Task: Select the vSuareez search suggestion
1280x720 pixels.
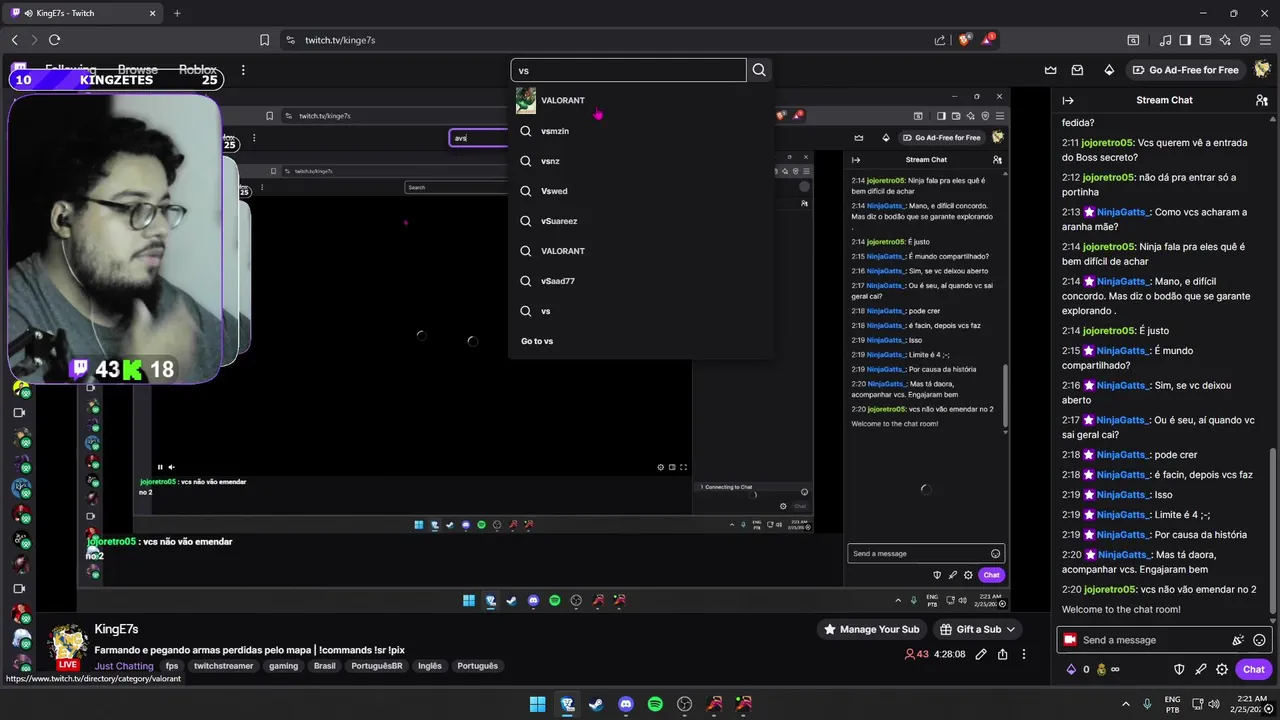Action: pos(641,221)
